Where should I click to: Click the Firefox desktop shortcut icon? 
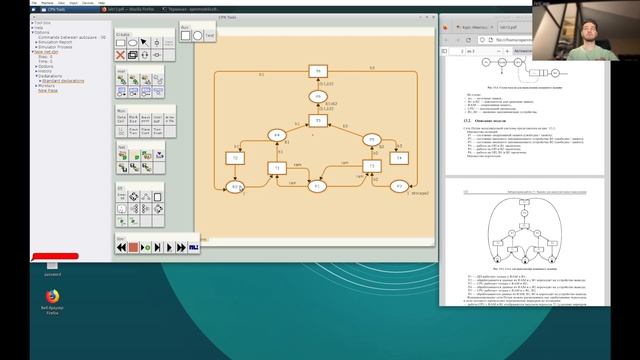tap(52, 297)
